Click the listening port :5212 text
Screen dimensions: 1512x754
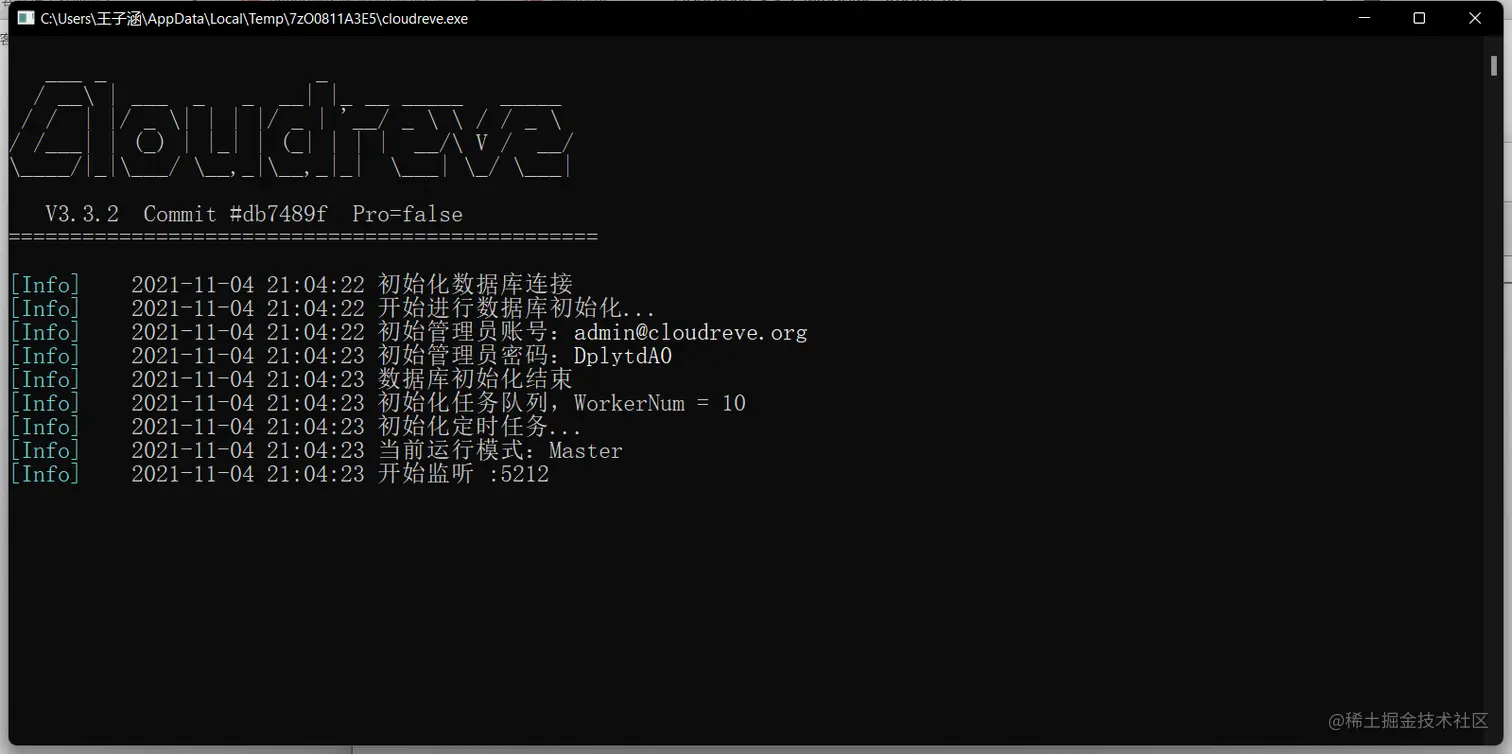[x=519, y=474]
